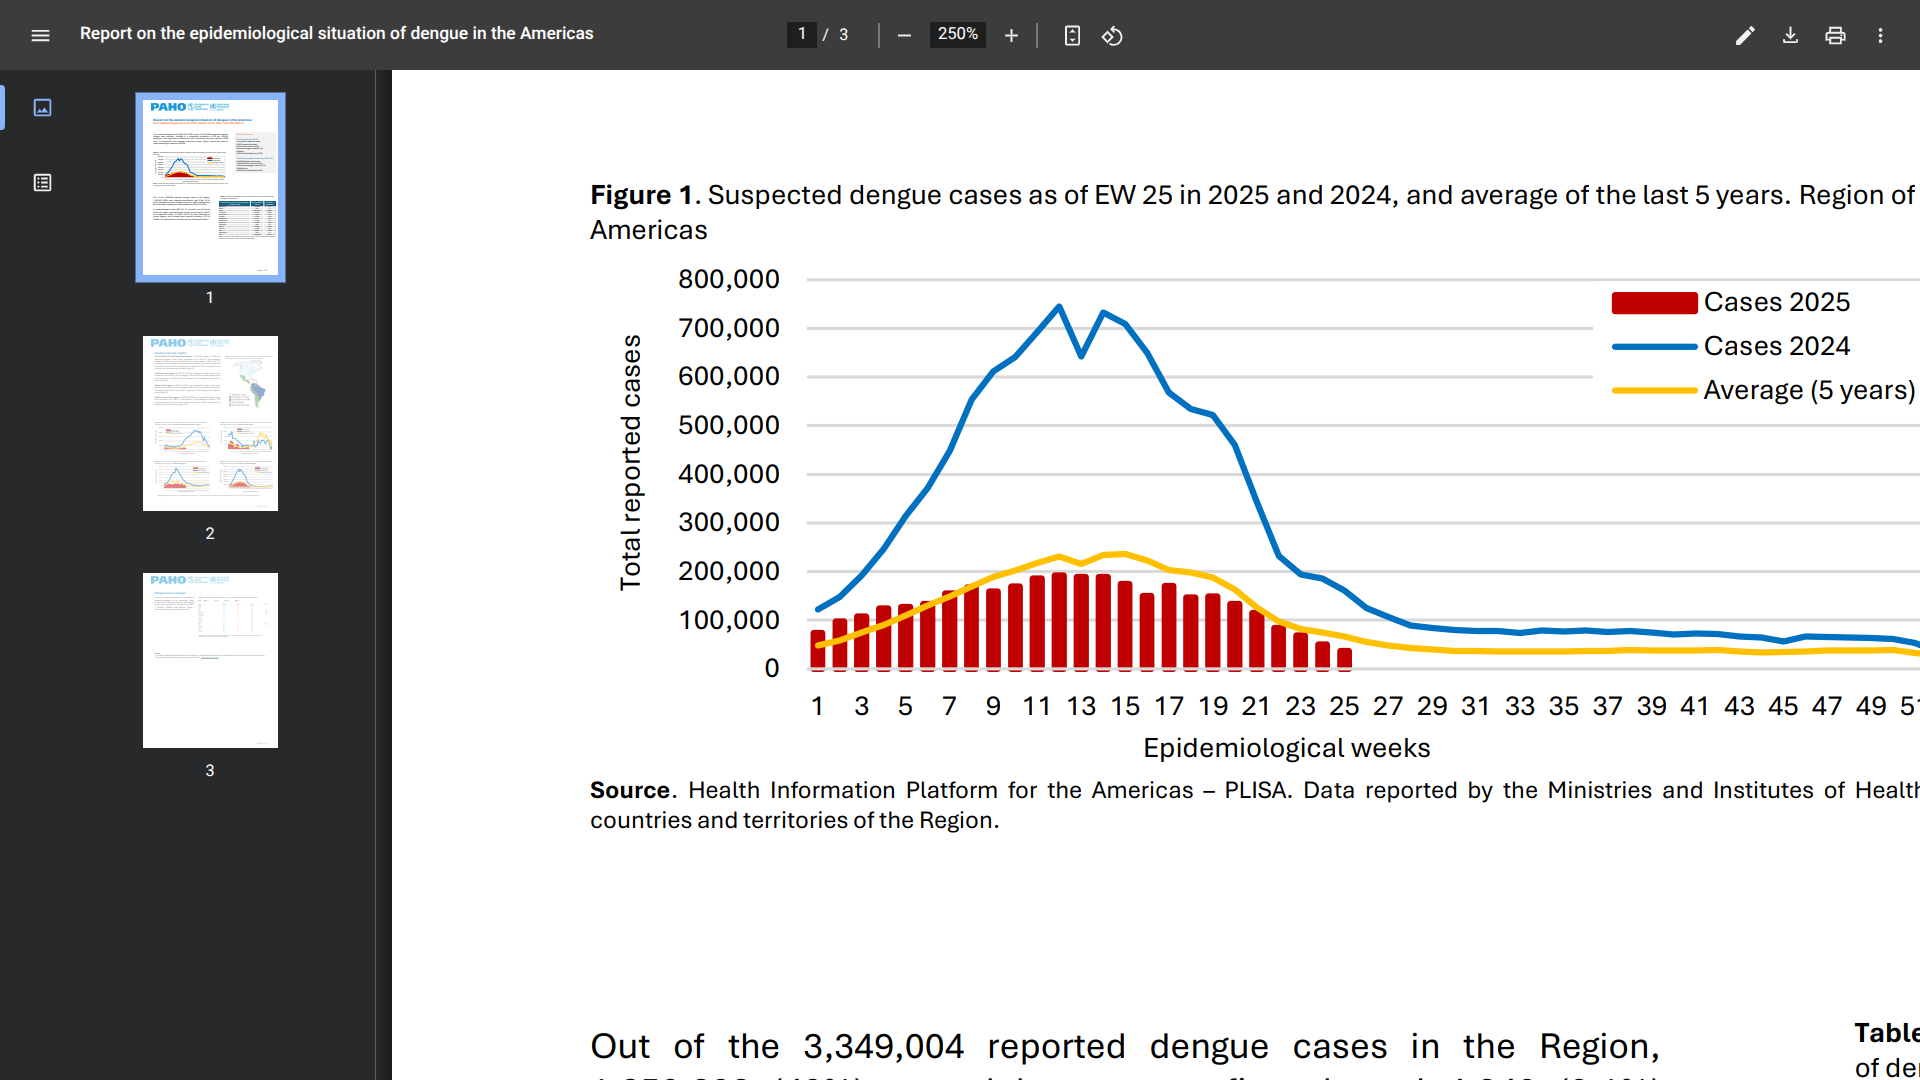Image resolution: width=1920 pixels, height=1080 pixels.
Task: Click the red Cases 2025 legend swatch
Action: (1654, 302)
